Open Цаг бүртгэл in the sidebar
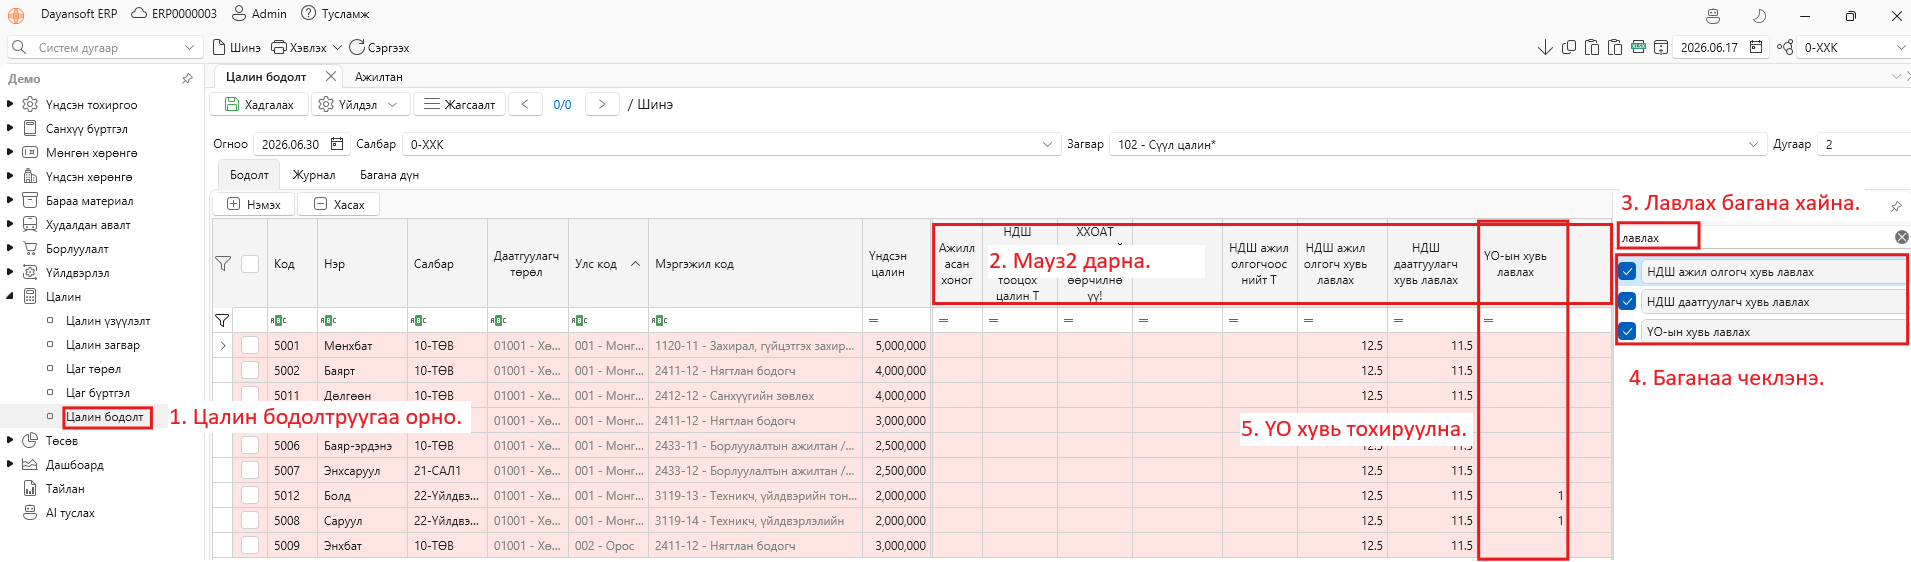Image resolution: width=1911 pixels, height=562 pixels. coord(98,392)
